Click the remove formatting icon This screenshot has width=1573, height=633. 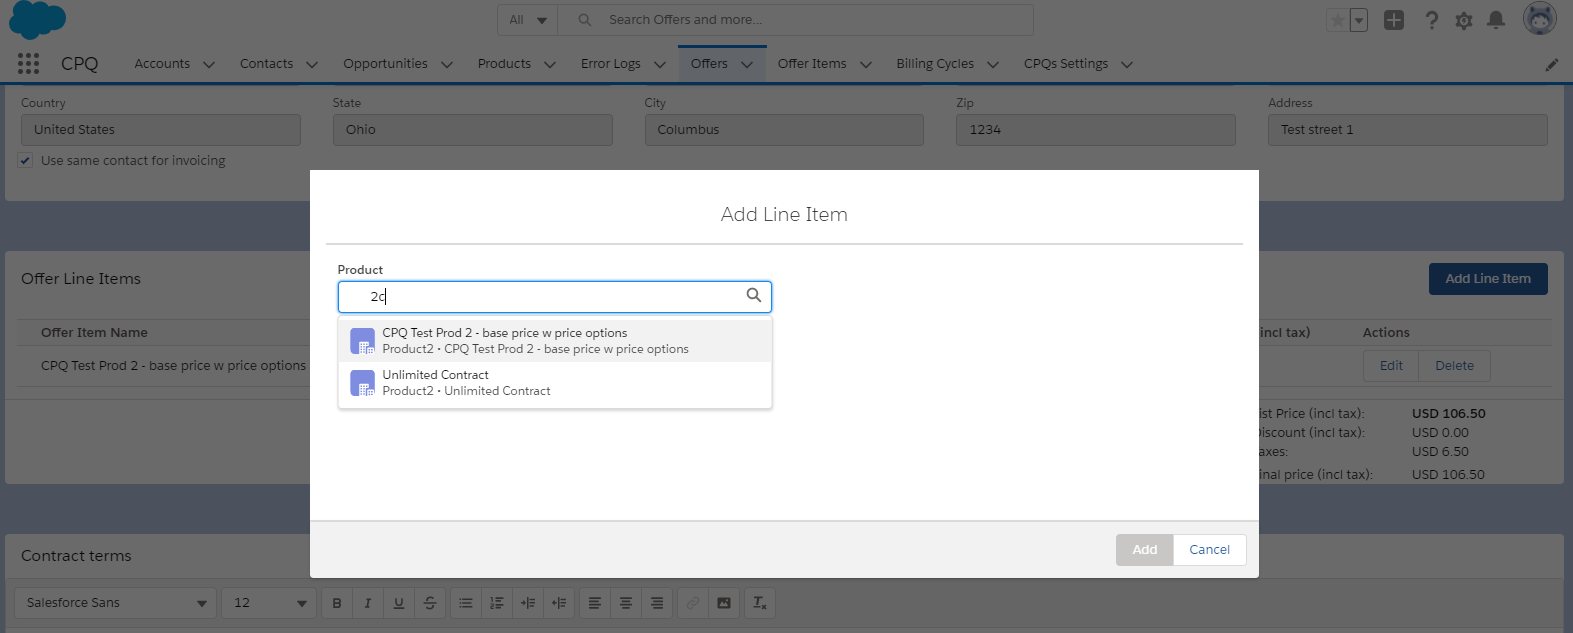click(x=760, y=603)
